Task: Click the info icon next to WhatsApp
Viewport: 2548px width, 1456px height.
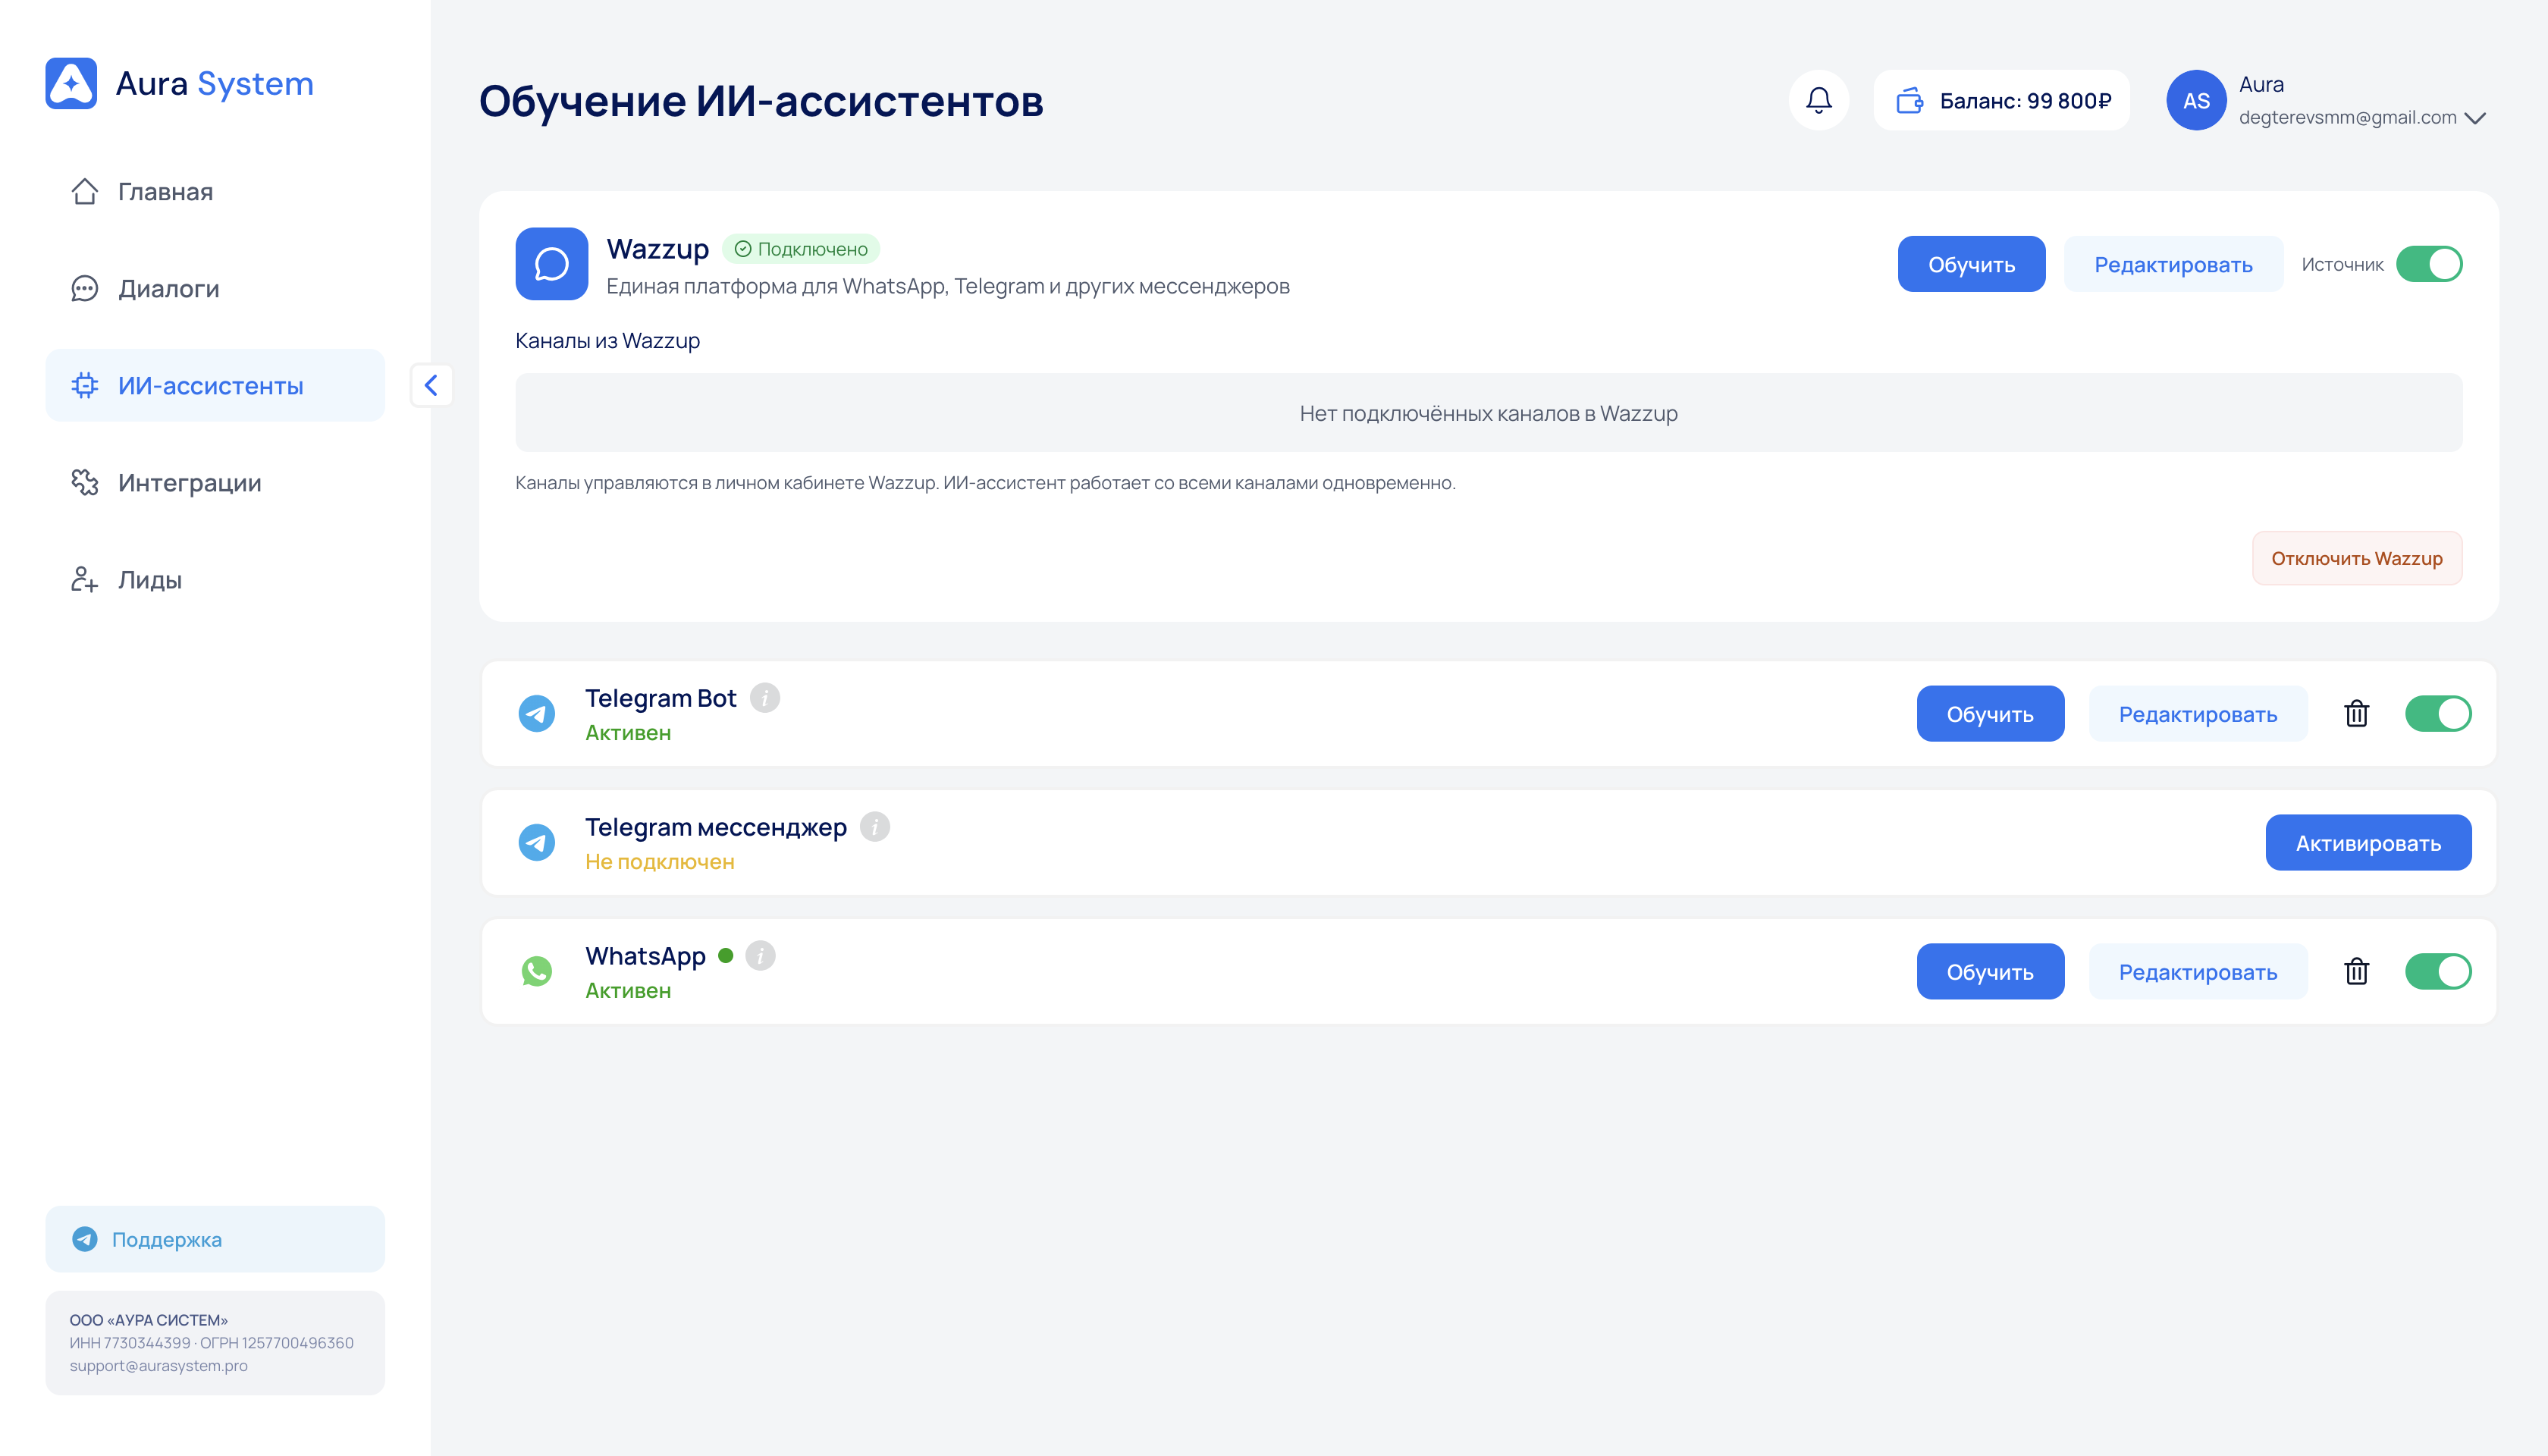Action: pyautogui.click(x=760, y=955)
